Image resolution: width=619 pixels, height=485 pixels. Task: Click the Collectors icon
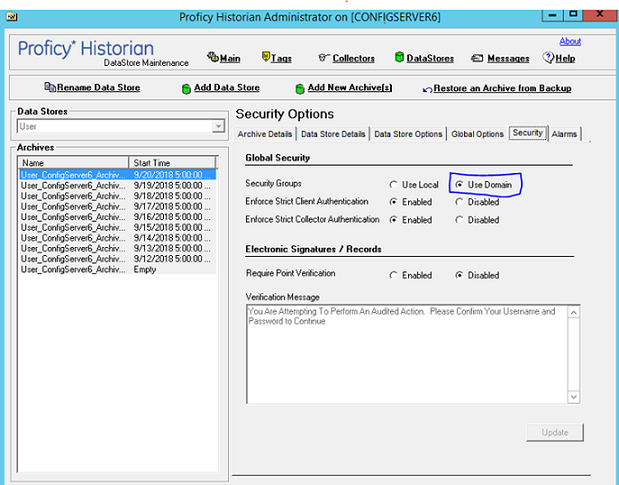pyautogui.click(x=323, y=58)
